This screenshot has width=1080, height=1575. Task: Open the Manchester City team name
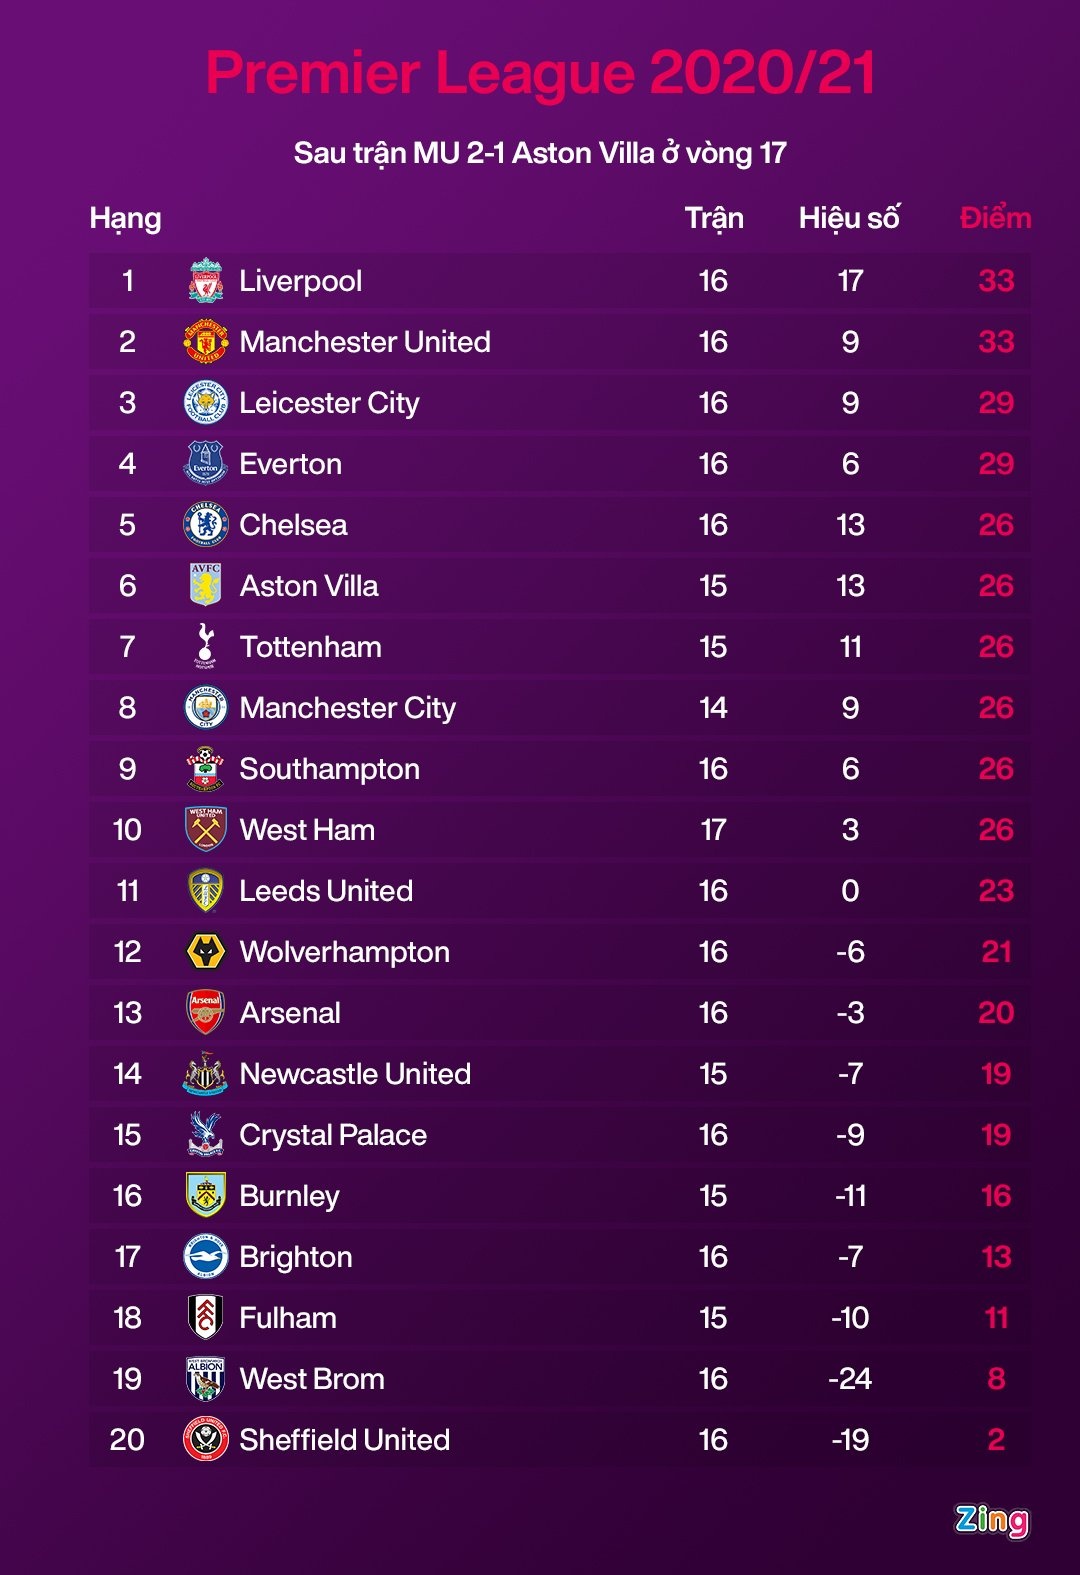pos(347,708)
